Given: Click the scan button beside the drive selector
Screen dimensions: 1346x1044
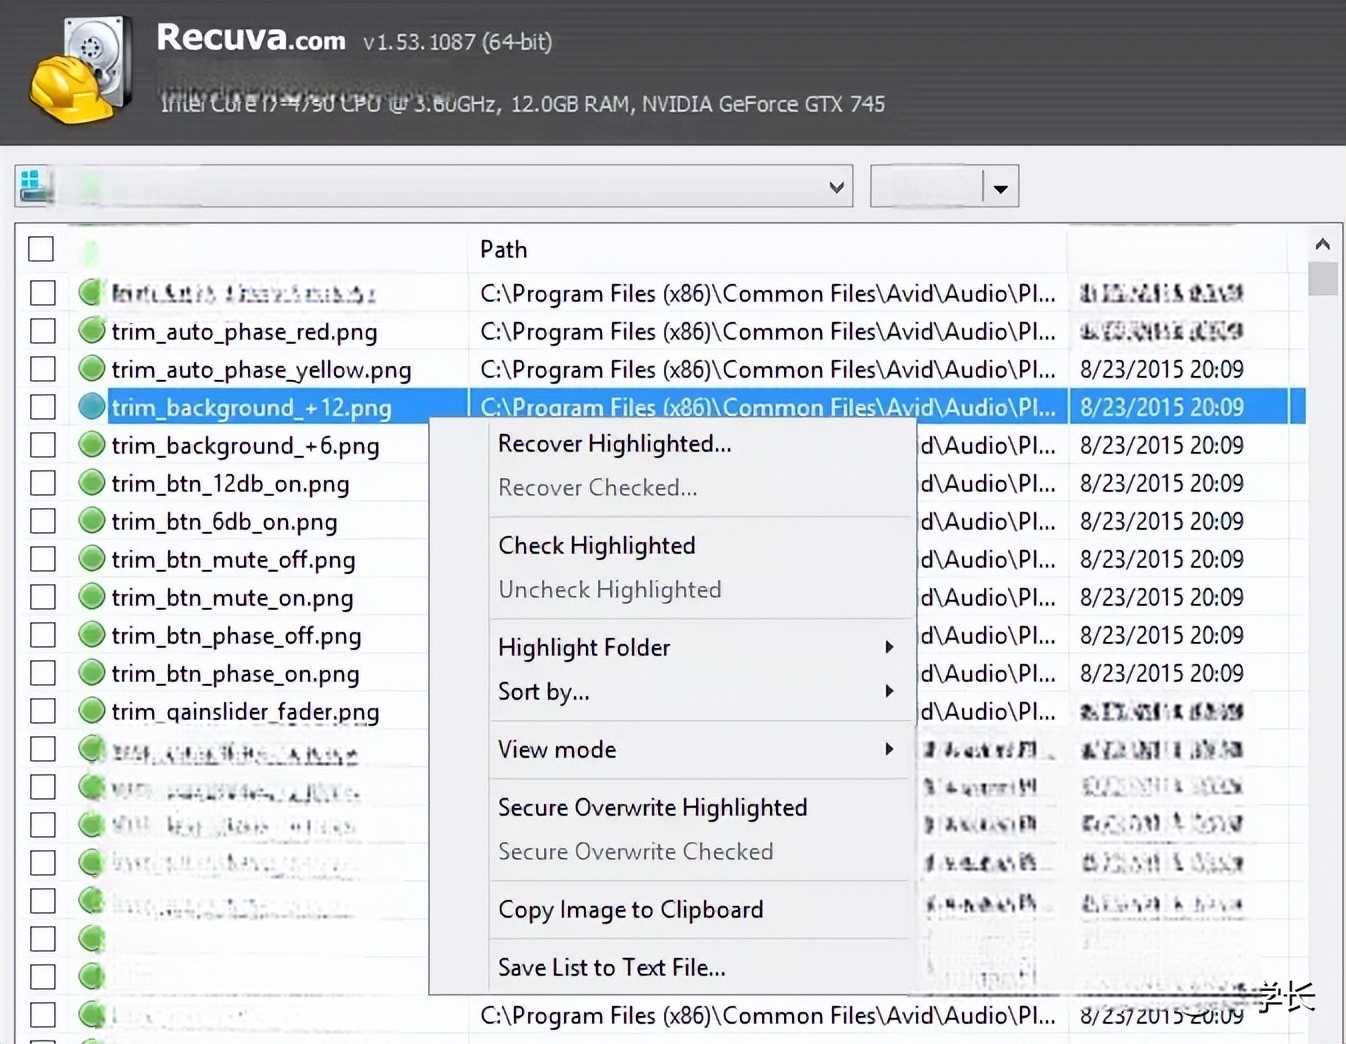Looking at the screenshot, I should [927, 187].
